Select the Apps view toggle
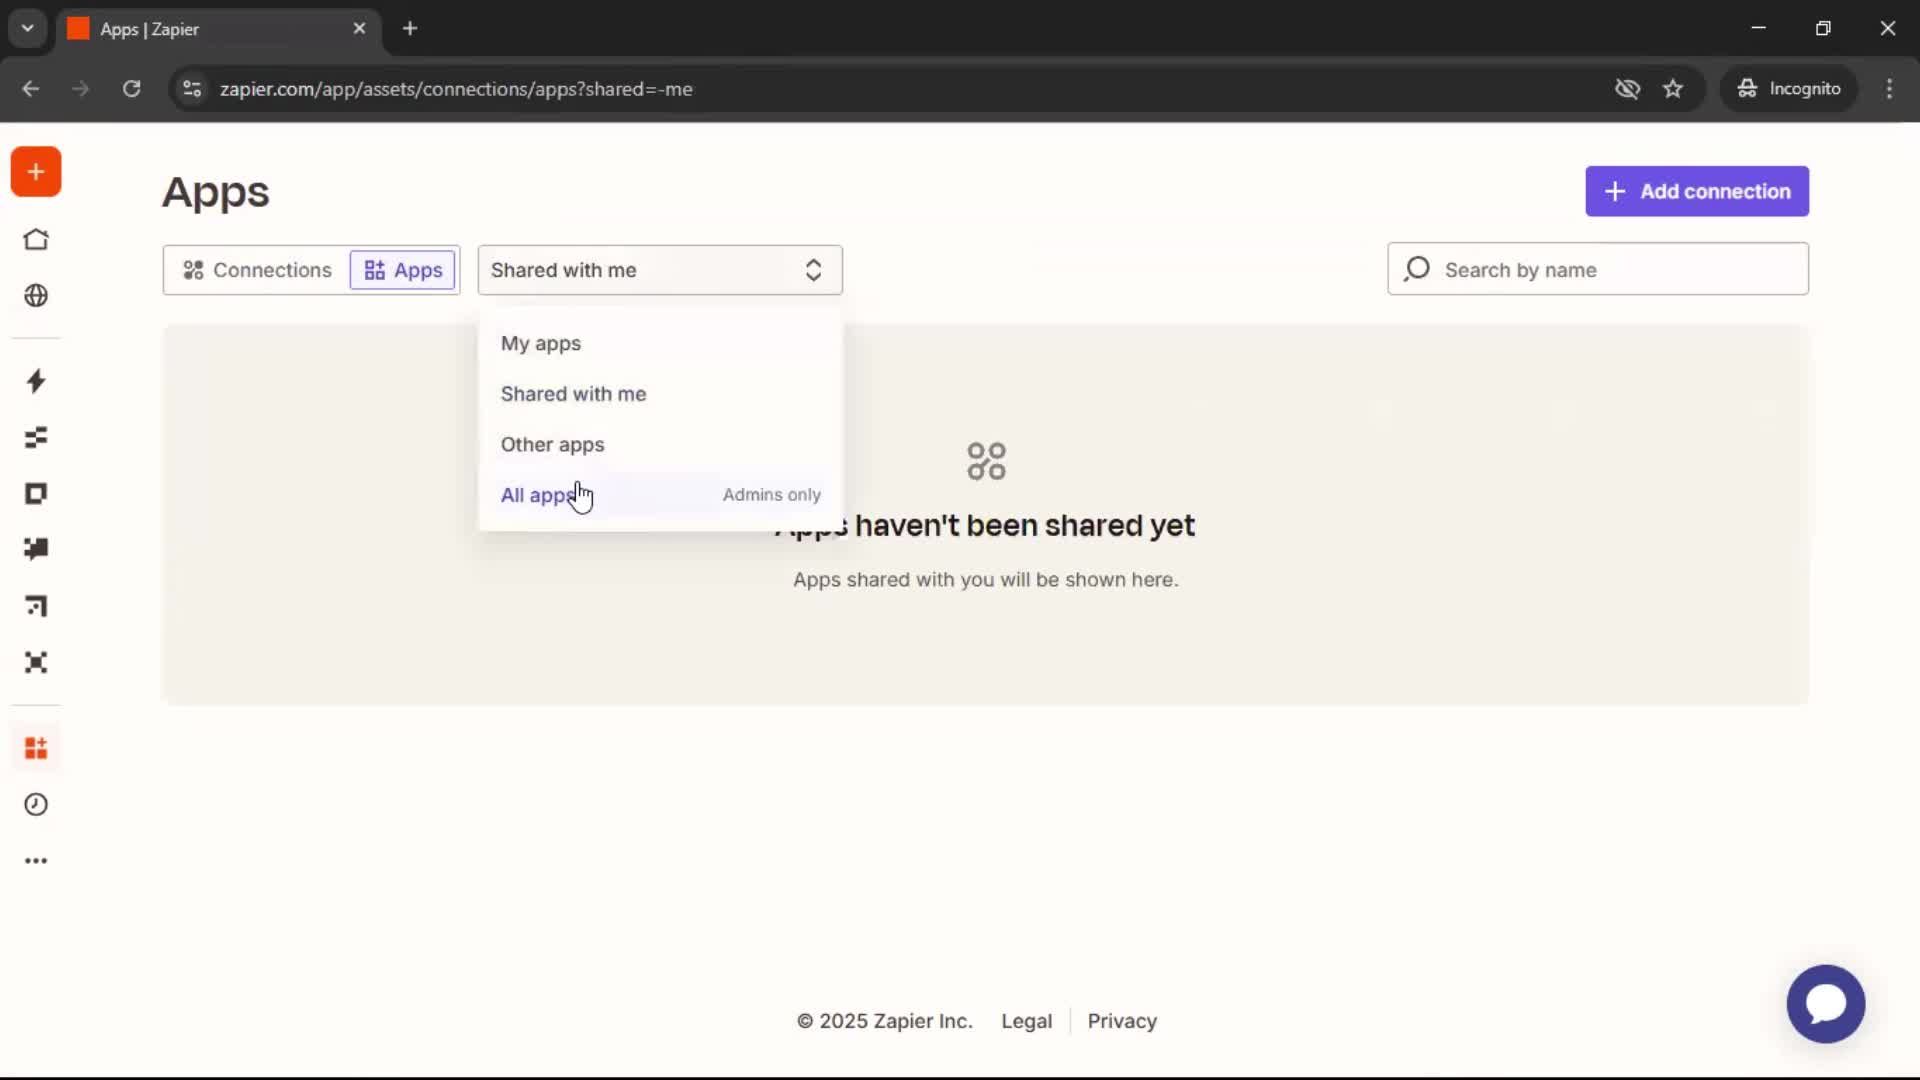The width and height of the screenshot is (1920, 1080). pos(403,270)
